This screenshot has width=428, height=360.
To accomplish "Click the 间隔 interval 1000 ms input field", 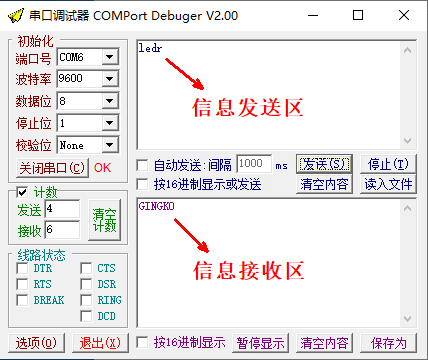I will pos(254,164).
